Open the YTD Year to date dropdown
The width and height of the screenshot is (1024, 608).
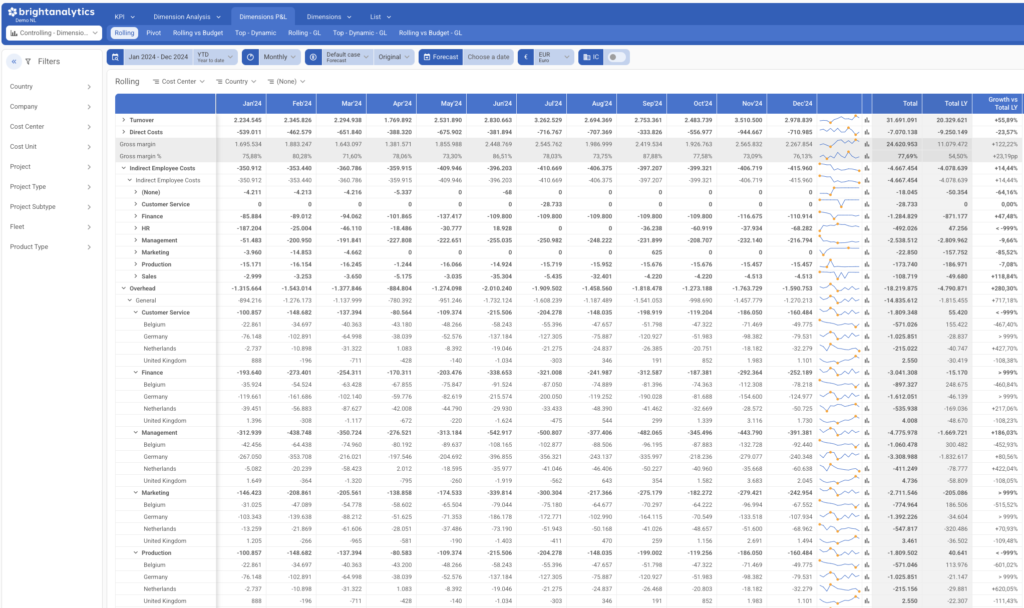click(216, 57)
